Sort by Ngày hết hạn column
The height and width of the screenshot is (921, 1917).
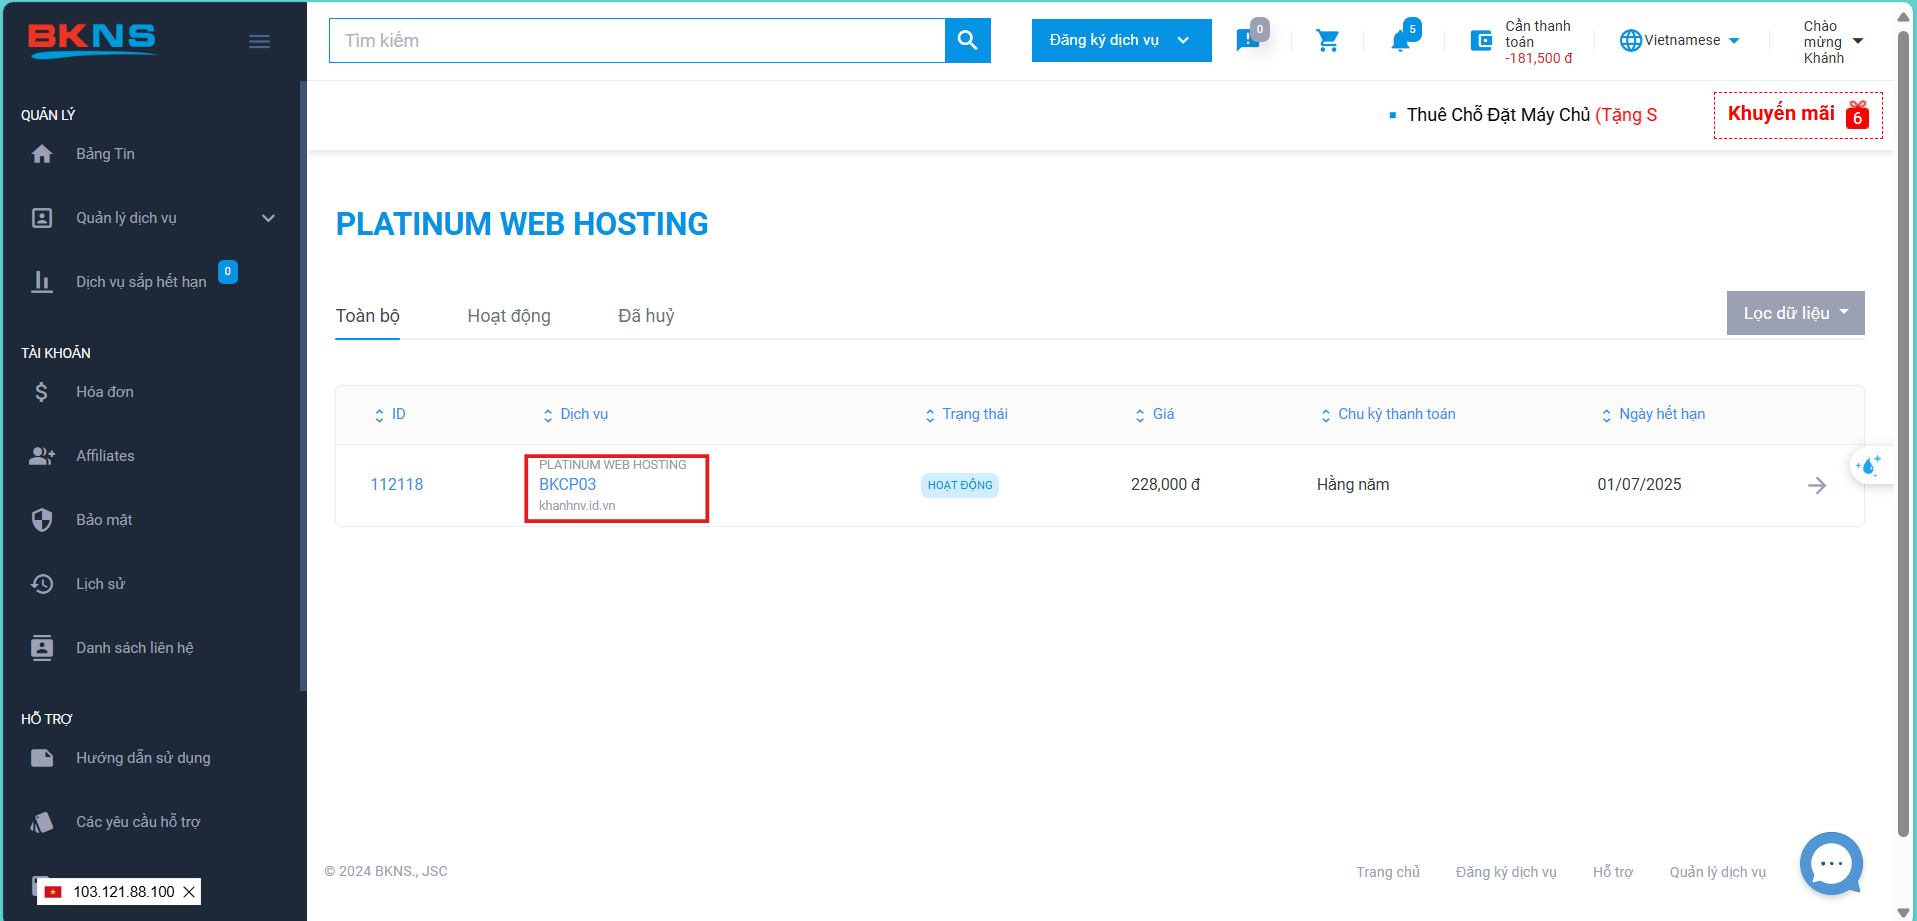(x=1653, y=414)
